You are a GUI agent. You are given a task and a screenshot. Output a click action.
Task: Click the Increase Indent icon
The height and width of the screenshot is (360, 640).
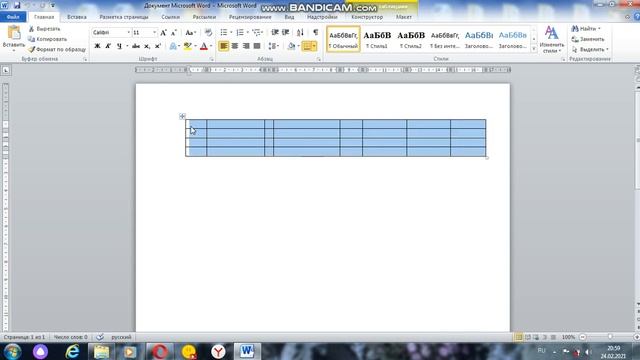pyautogui.click(x=286, y=32)
